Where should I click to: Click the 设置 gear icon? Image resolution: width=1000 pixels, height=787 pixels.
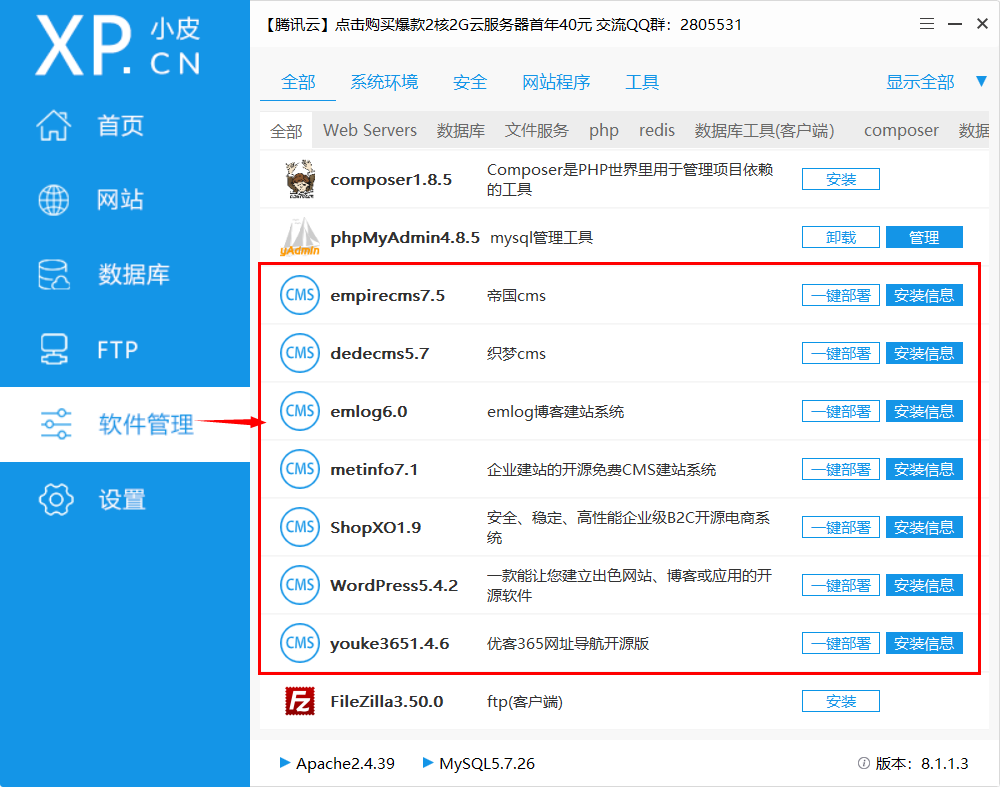click(56, 499)
